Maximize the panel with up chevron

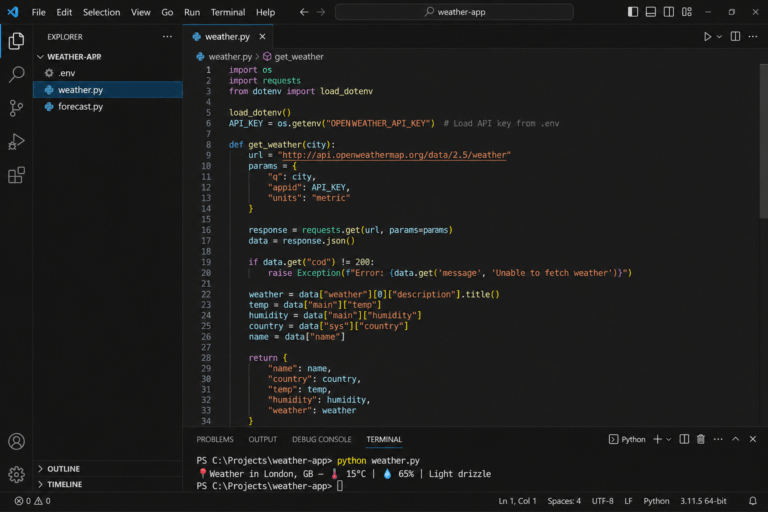736,439
